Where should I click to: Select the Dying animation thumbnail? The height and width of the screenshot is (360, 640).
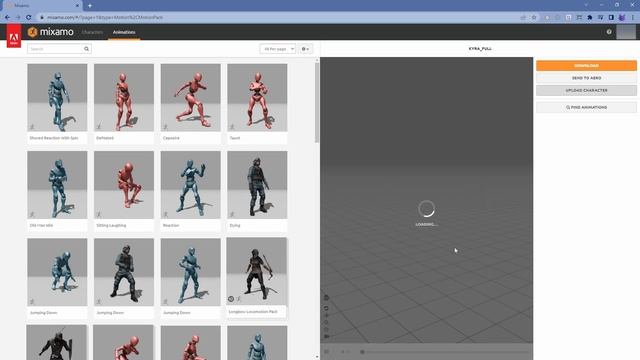tap(257, 185)
